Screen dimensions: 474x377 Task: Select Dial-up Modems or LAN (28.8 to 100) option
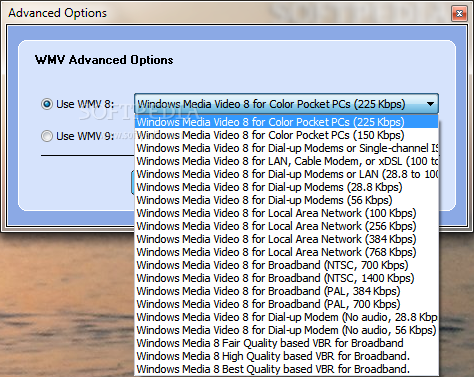click(x=286, y=174)
